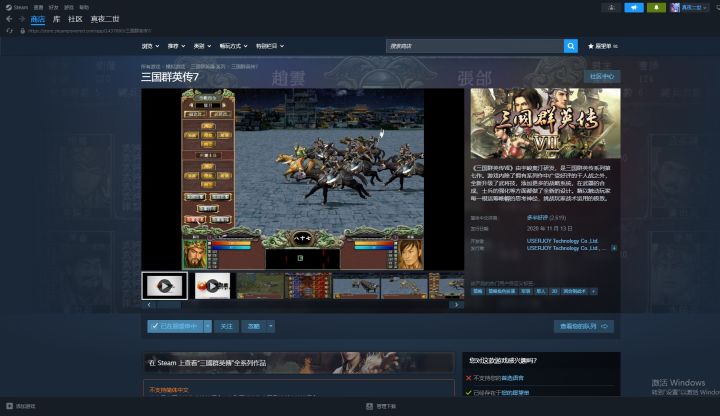This screenshot has width=720, height=416.
Task: Switch to the 社区 community tab
Action: coord(75,19)
